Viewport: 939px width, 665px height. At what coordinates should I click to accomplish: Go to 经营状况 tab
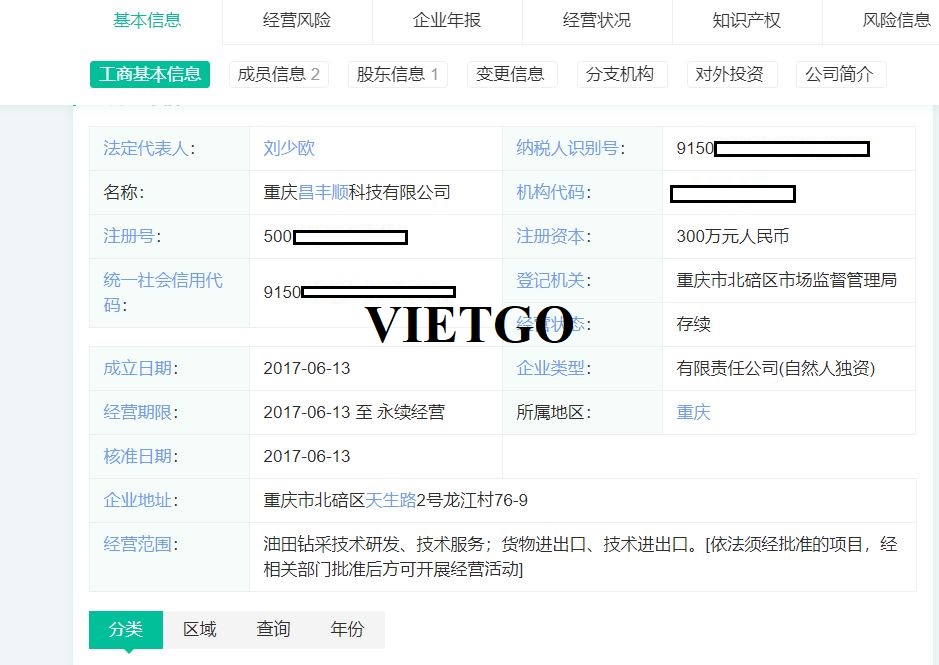(597, 20)
